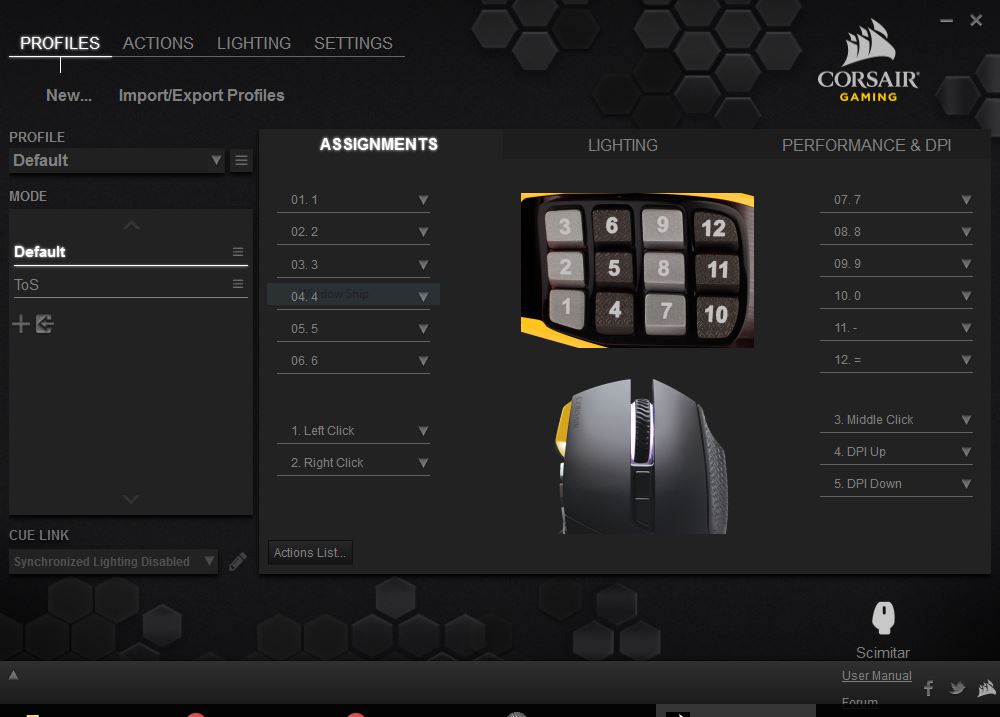Screen dimensions: 1000x717
Task: Open the 07. 7 assignment dropdown
Action: coord(966,199)
